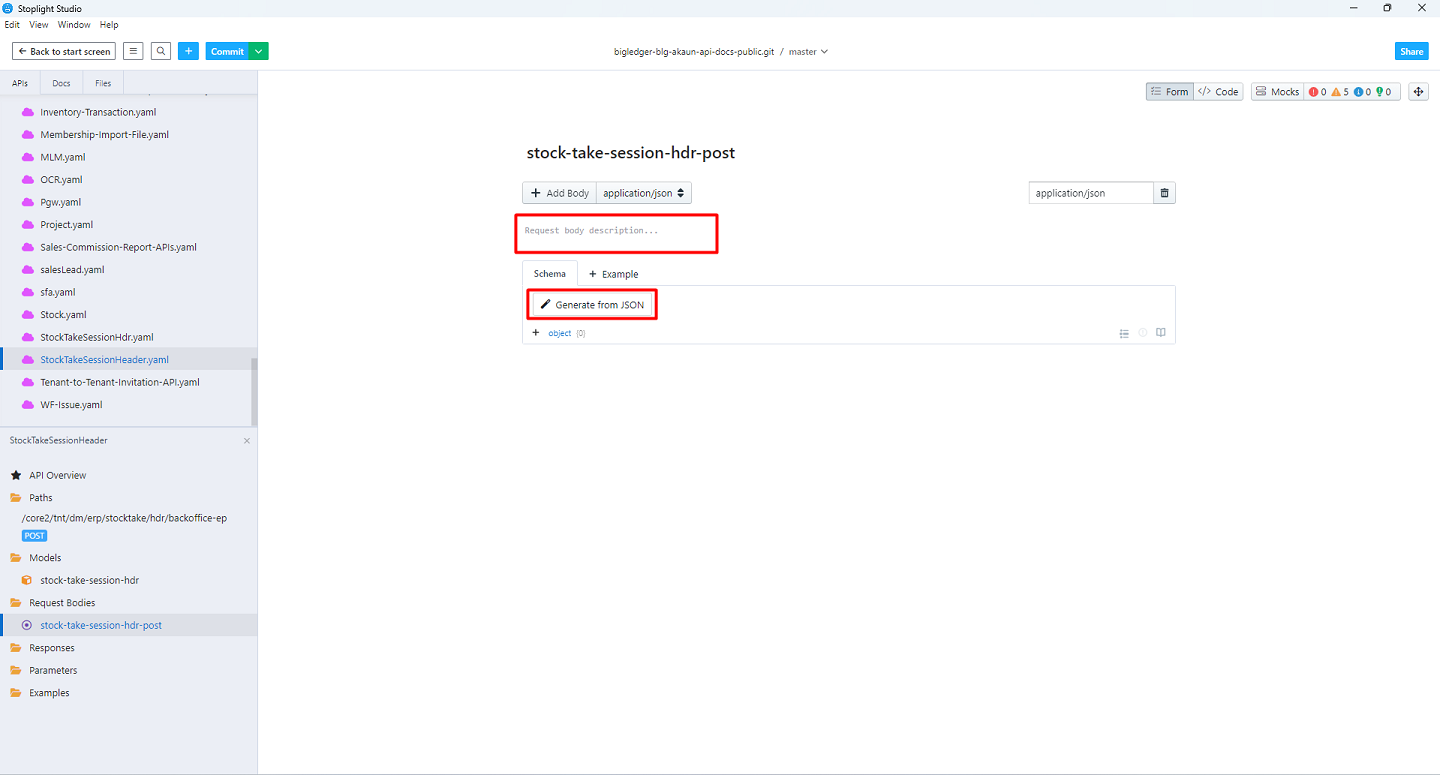Open the Mocks panel
The width and height of the screenshot is (1440, 775).
pos(1277,92)
